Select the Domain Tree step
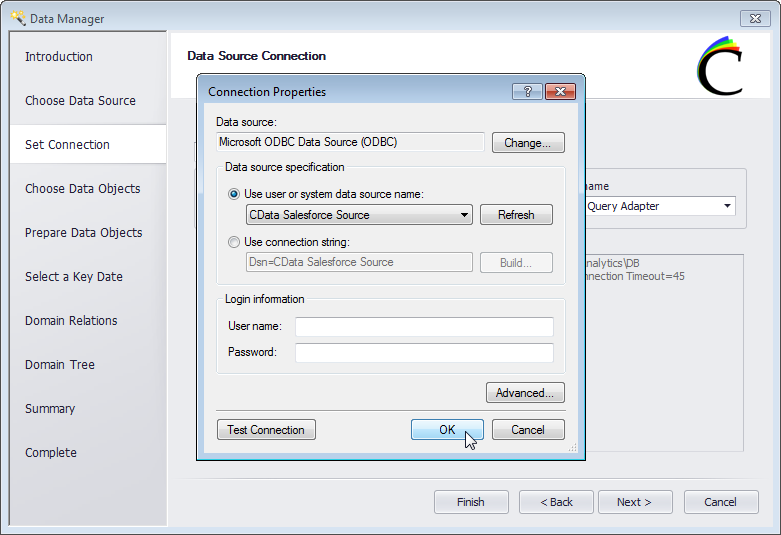Screen dimensions: 781x535 click(60, 365)
